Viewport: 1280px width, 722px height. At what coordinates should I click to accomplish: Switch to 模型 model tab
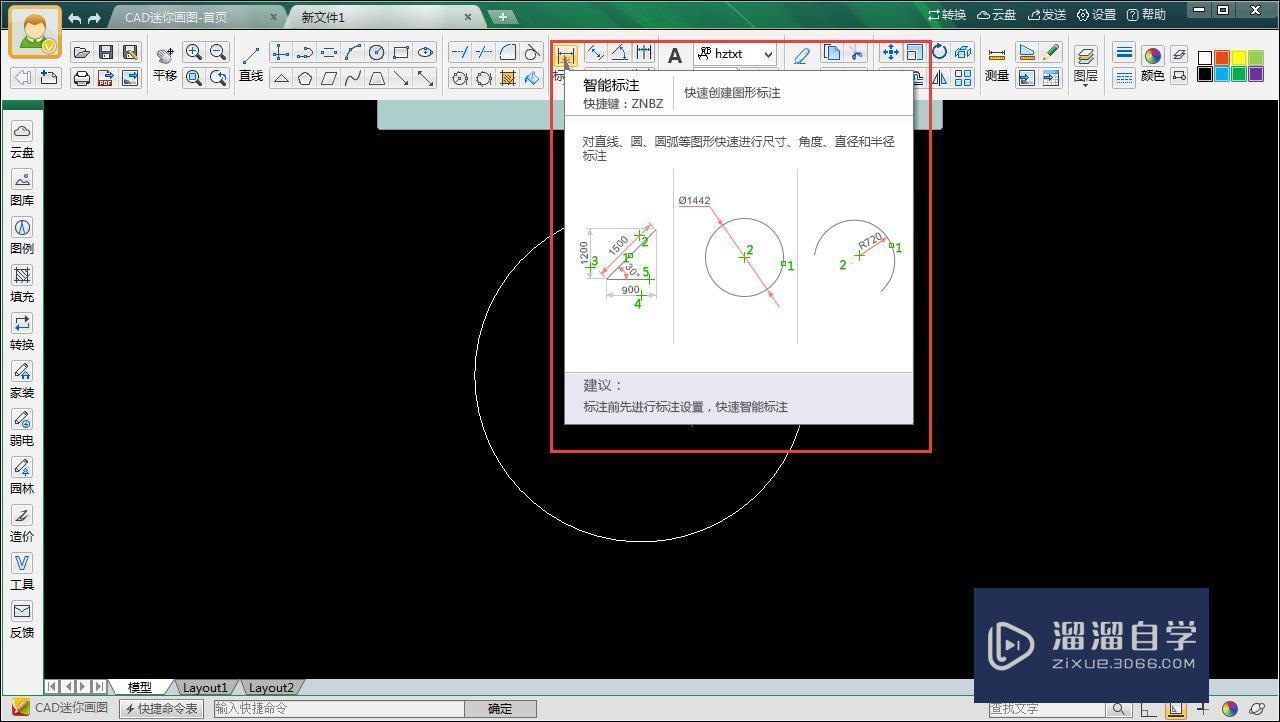coord(140,688)
